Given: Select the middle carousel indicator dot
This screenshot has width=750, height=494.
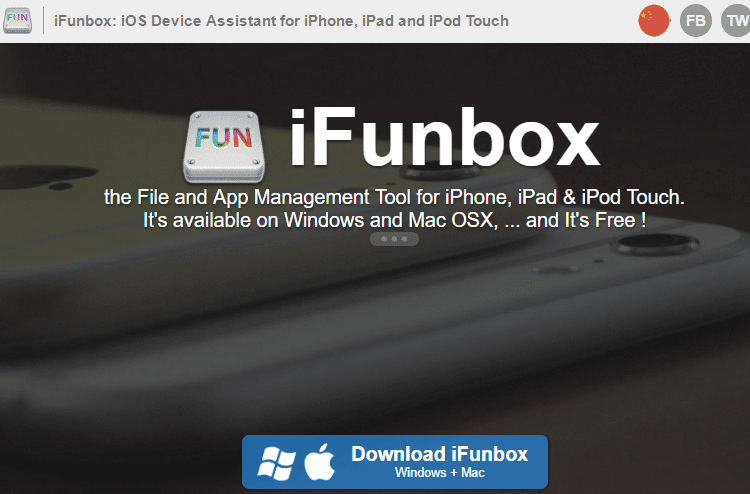Looking at the screenshot, I should (394, 239).
